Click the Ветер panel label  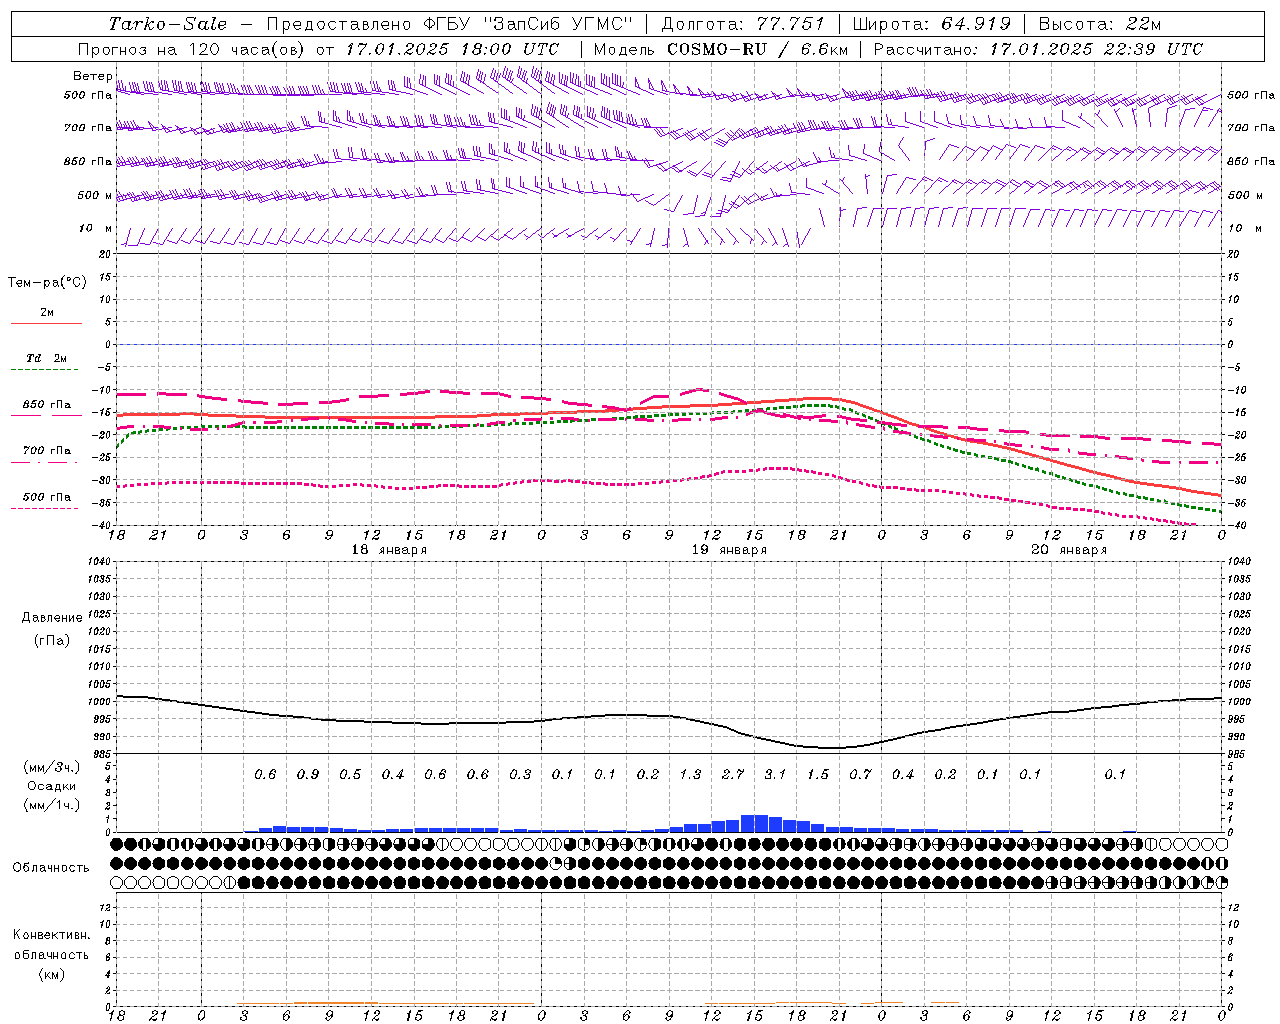pyautogui.click(x=93, y=76)
